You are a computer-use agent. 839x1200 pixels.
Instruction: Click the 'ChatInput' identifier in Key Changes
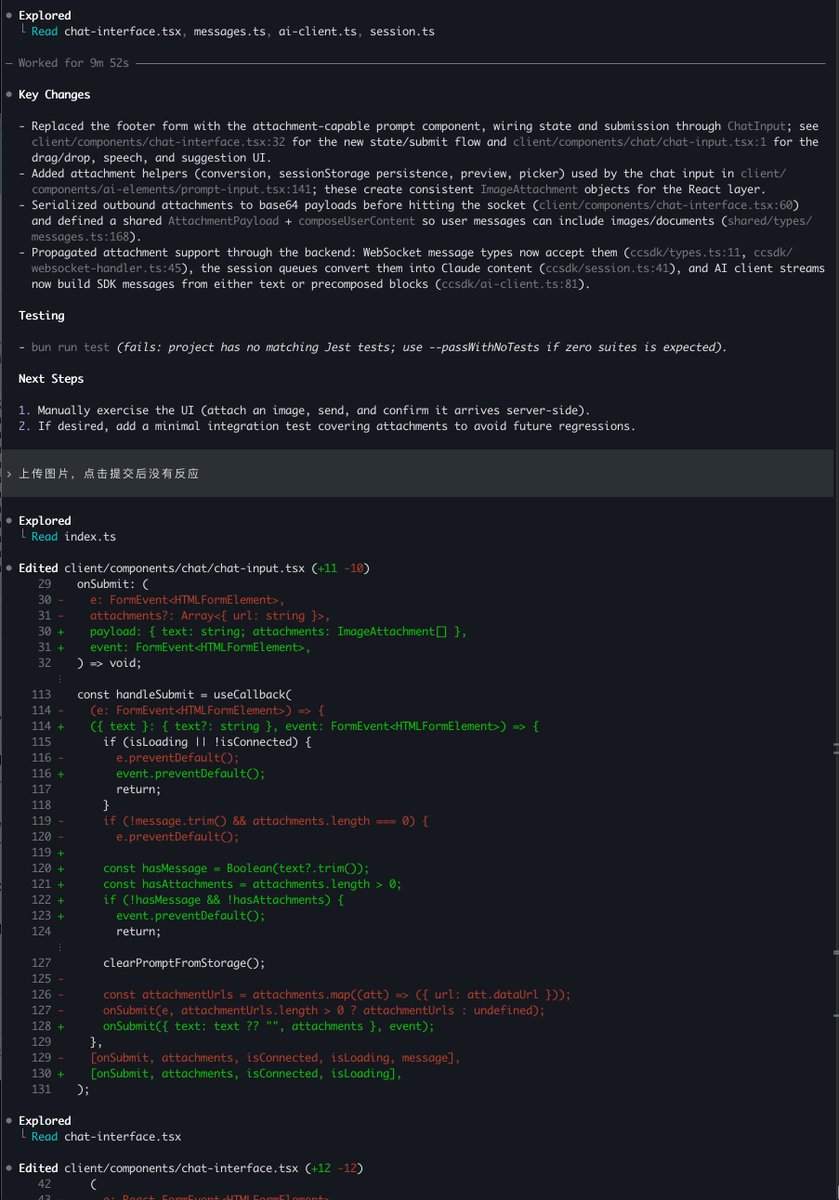[x=758, y=126]
